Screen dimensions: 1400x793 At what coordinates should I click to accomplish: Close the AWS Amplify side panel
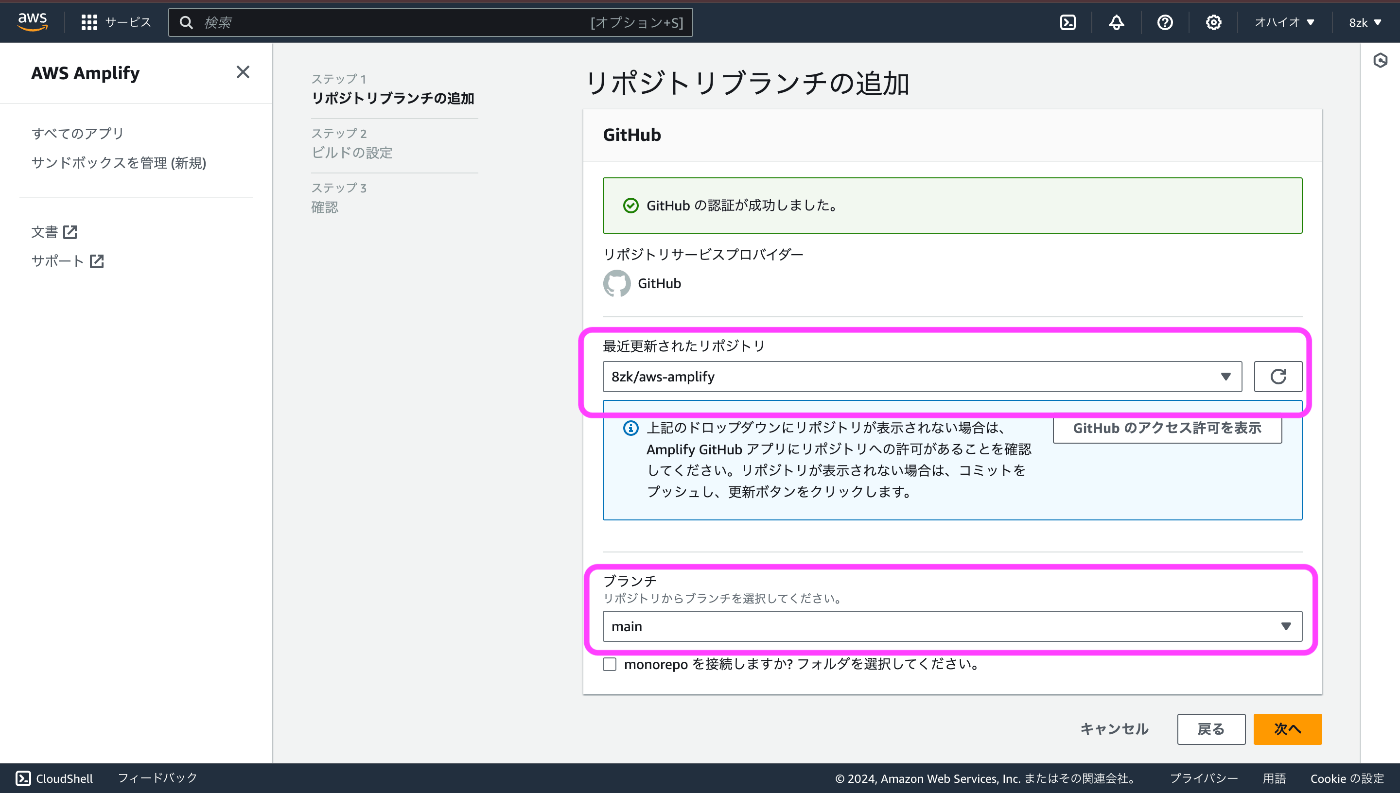[243, 72]
